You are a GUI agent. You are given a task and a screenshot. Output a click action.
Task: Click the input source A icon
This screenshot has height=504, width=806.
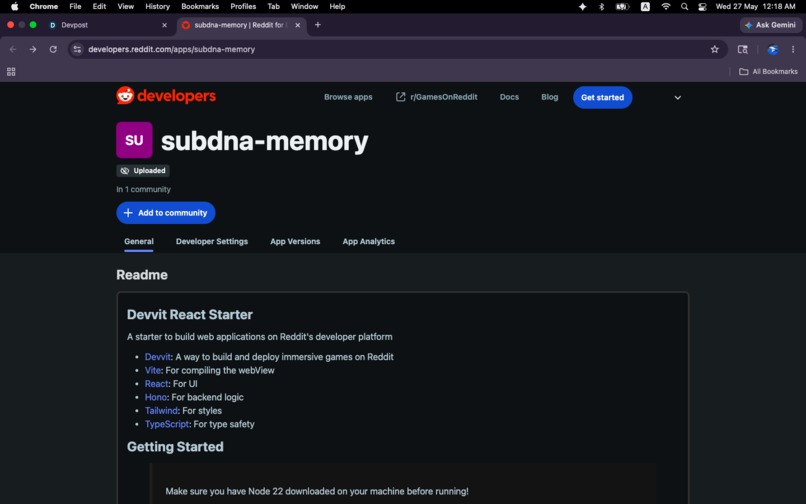[x=645, y=7]
